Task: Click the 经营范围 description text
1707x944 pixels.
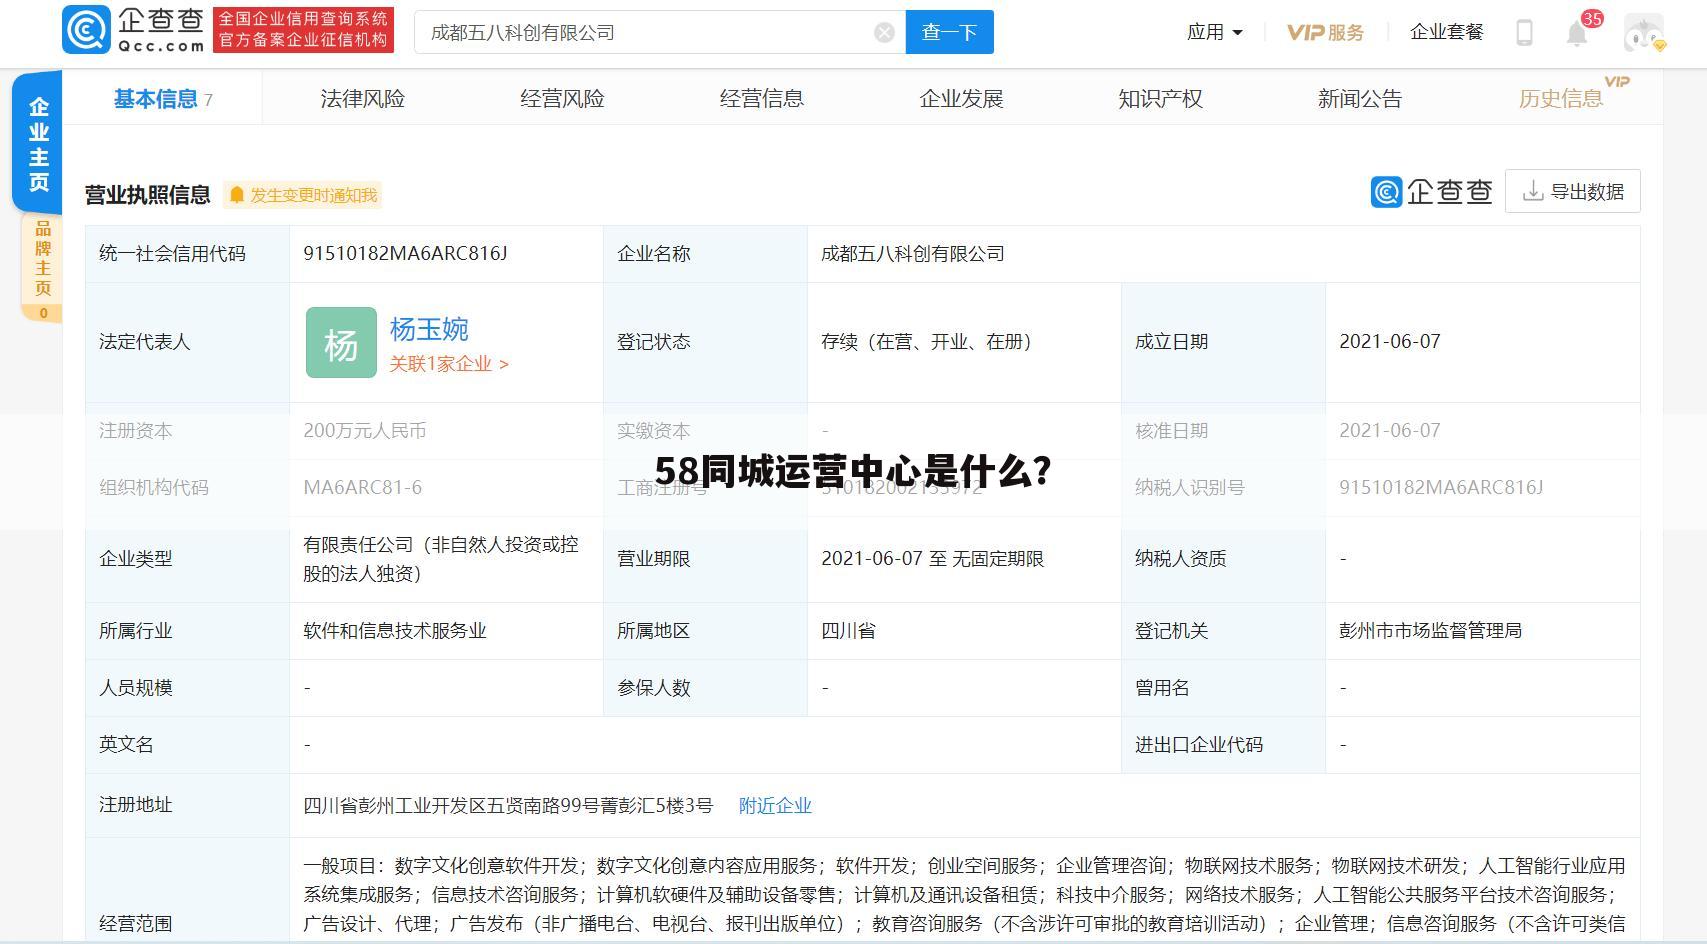Action: (x=964, y=894)
